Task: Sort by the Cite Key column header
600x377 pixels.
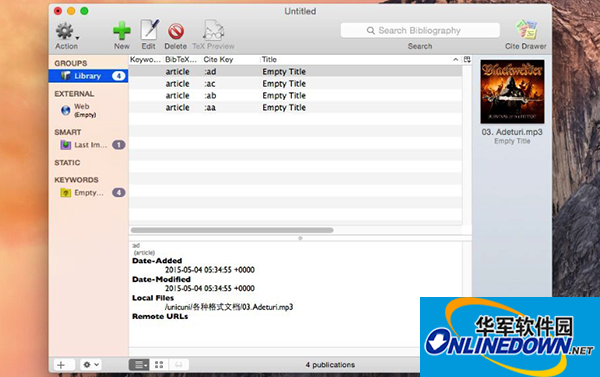Action: tap(231, 60)
